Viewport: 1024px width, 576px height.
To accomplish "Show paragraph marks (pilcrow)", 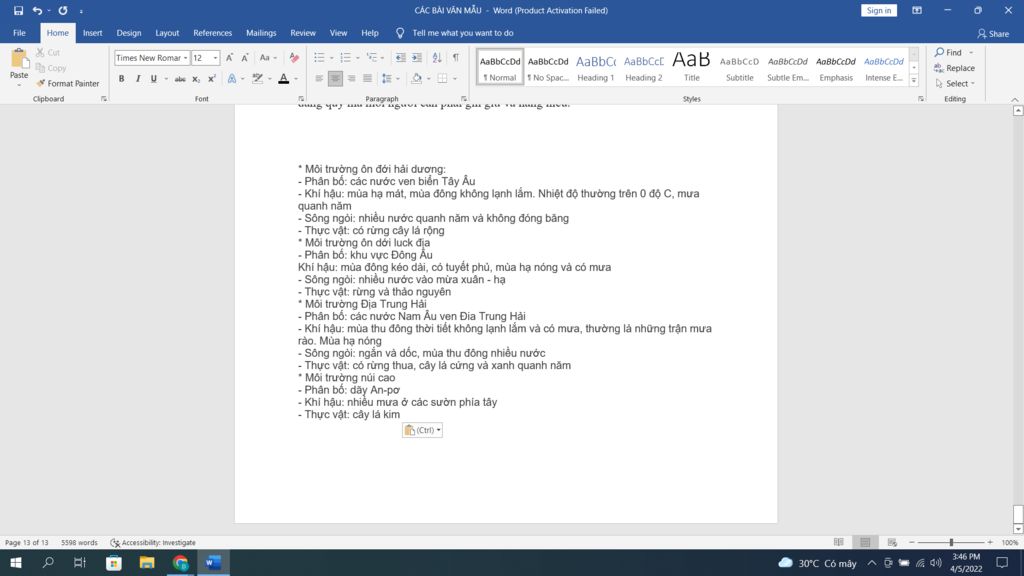I will [x=456, y=58].
